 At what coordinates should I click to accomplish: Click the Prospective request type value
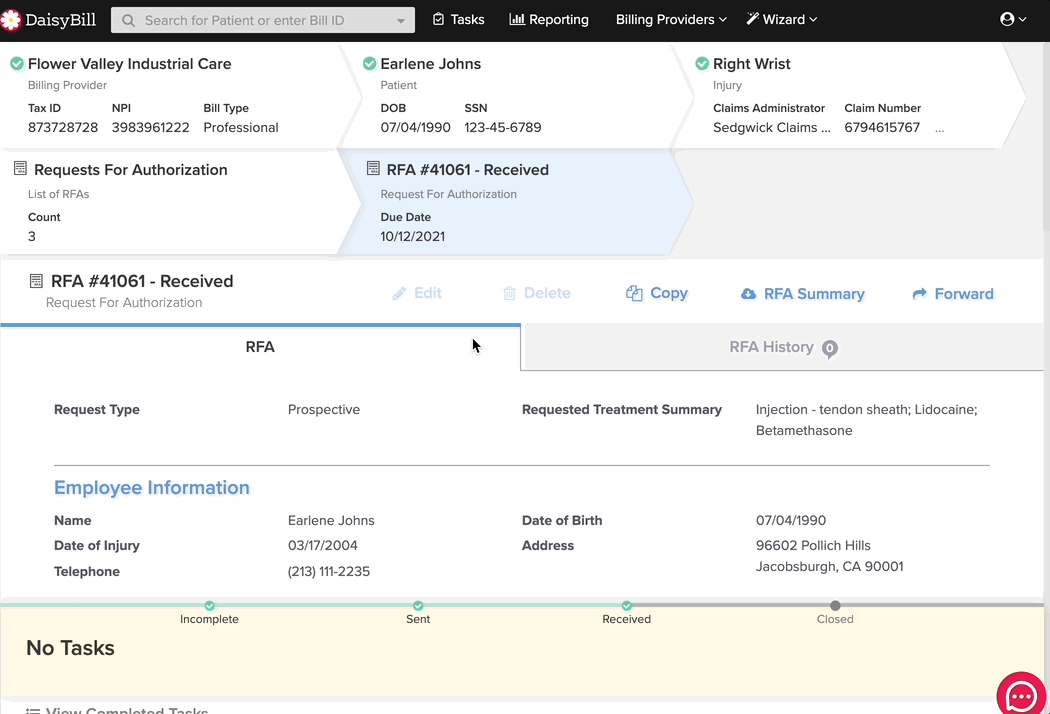coord(324,409)
